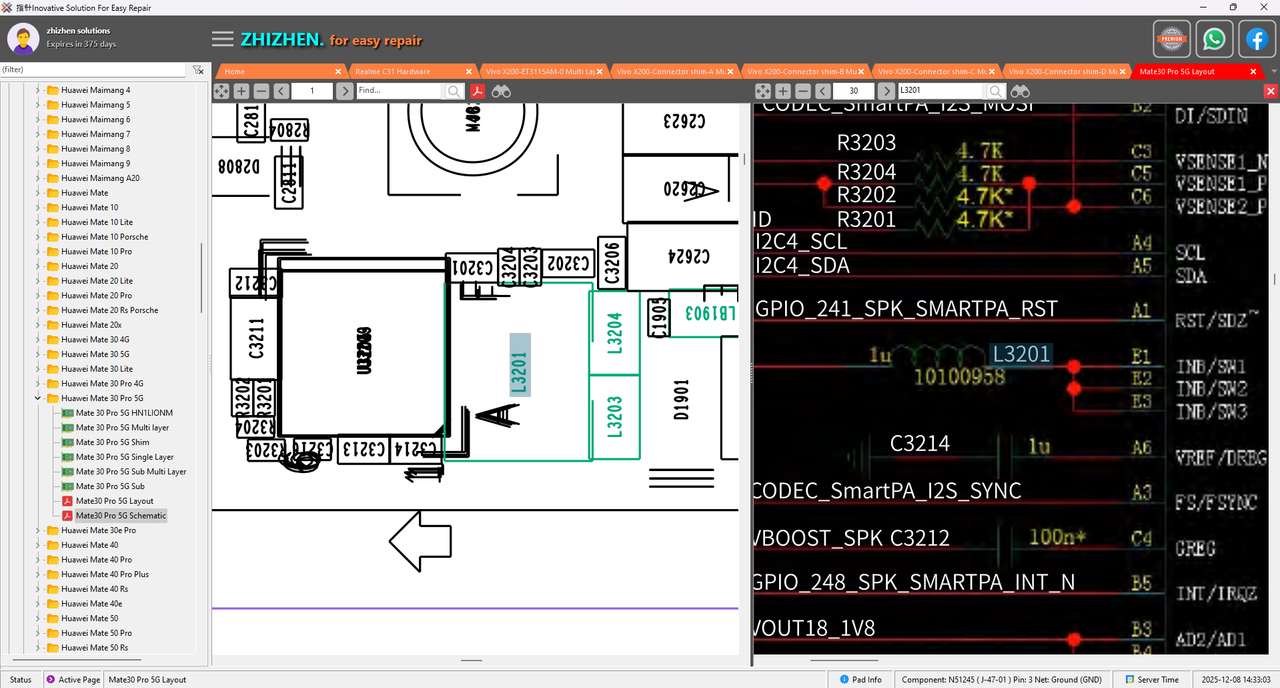This screenshot has height=688, width=1280.
Task: Expand the Huawei Mate 10 Porsche folder
Action: (38, 237)
